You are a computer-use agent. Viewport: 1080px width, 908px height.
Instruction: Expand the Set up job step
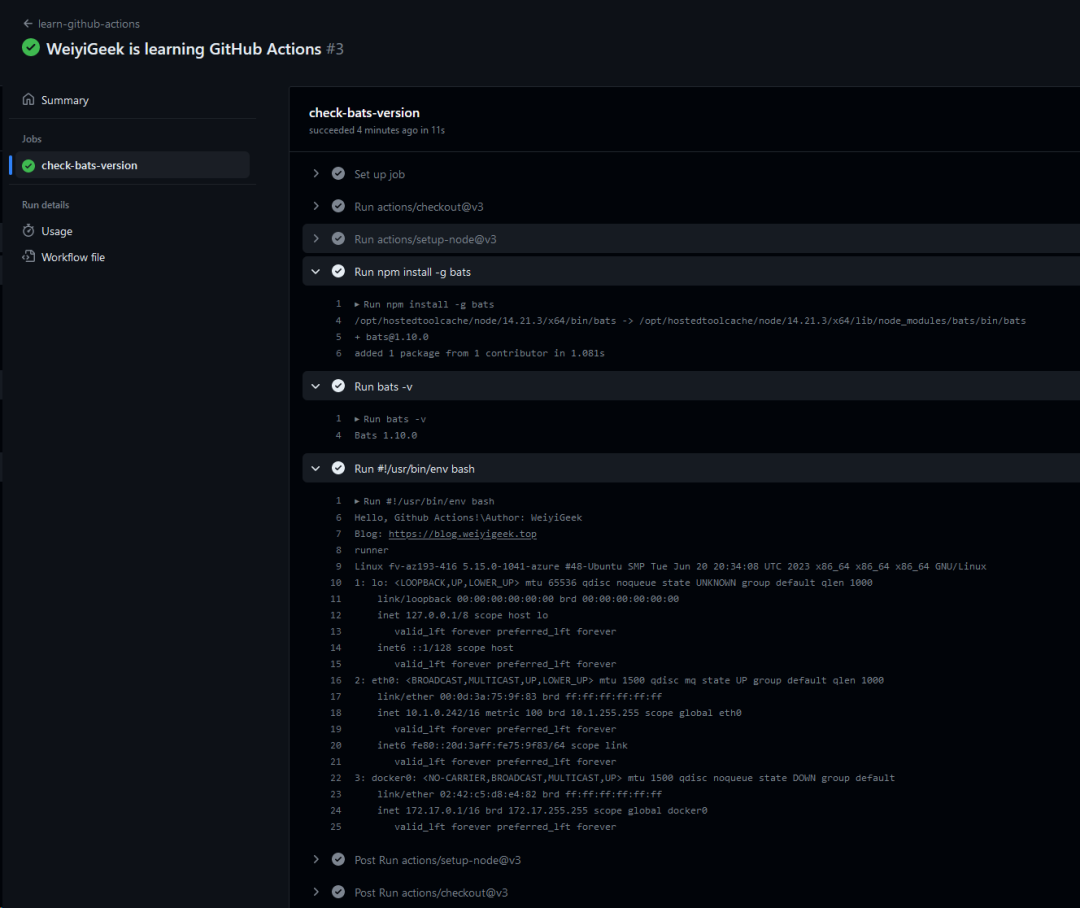pyautogui.click(x=317, y=173)
